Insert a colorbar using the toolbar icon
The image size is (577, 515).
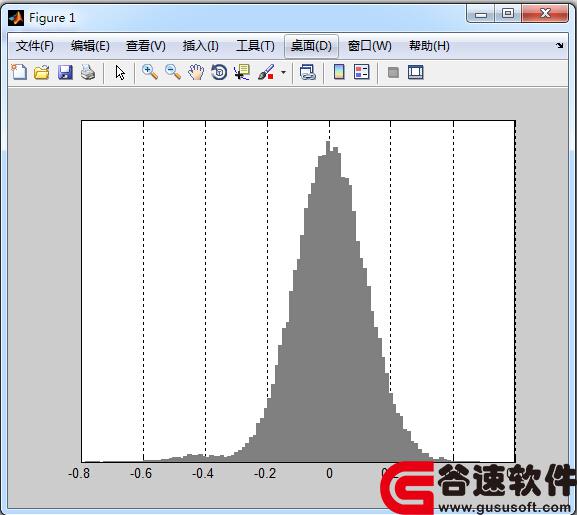tap(339, 72)
